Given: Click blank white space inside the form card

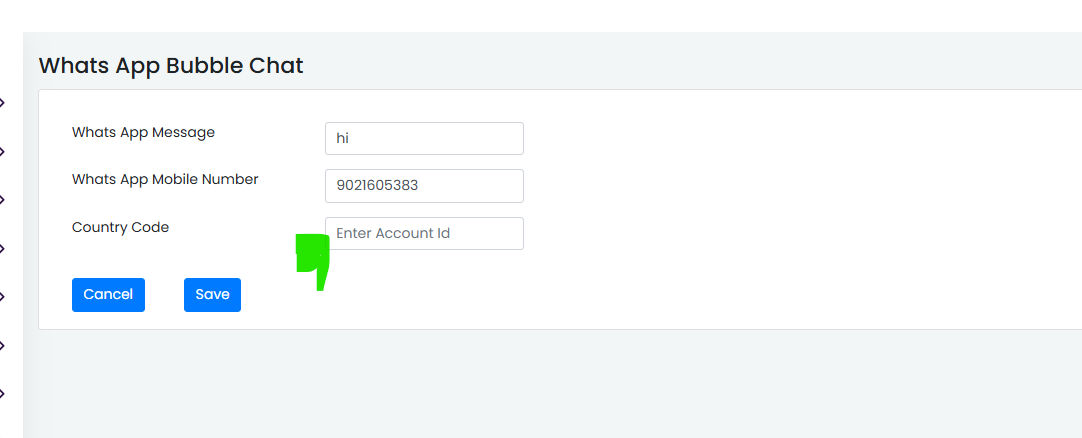Looking at the screenshot, I should [794, 207].
